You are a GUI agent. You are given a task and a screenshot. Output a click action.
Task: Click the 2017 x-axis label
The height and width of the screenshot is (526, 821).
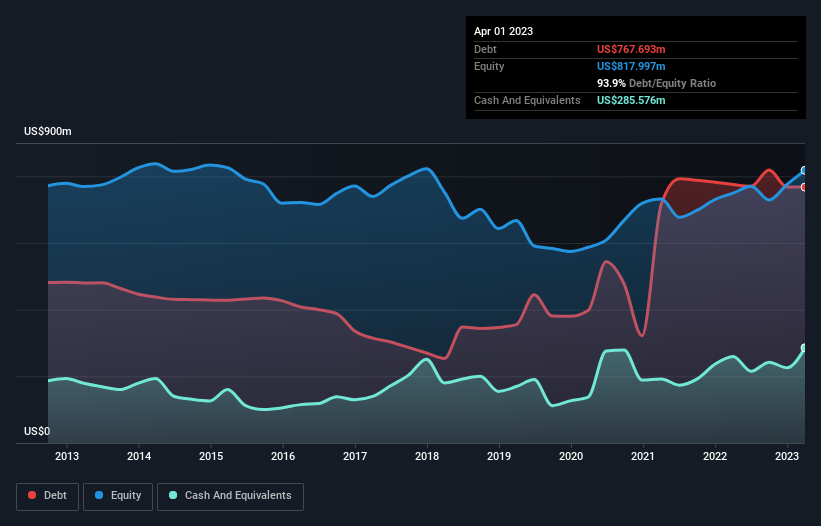pyautogui.click(x=355, y=456)
